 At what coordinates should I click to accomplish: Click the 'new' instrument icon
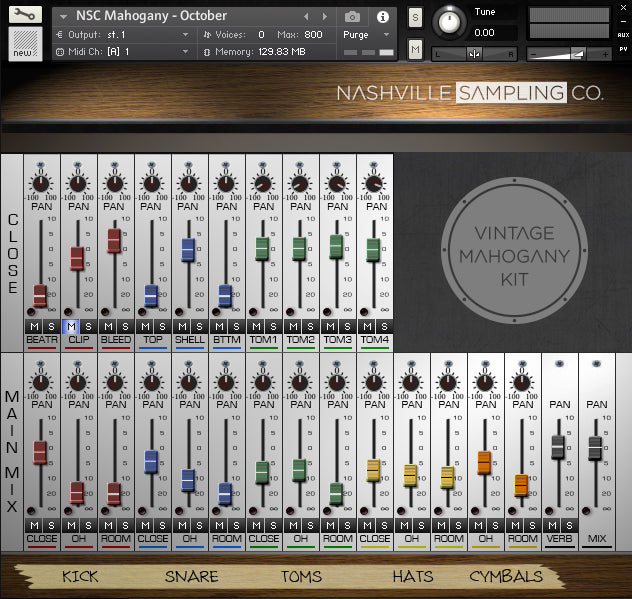[25, 44]
